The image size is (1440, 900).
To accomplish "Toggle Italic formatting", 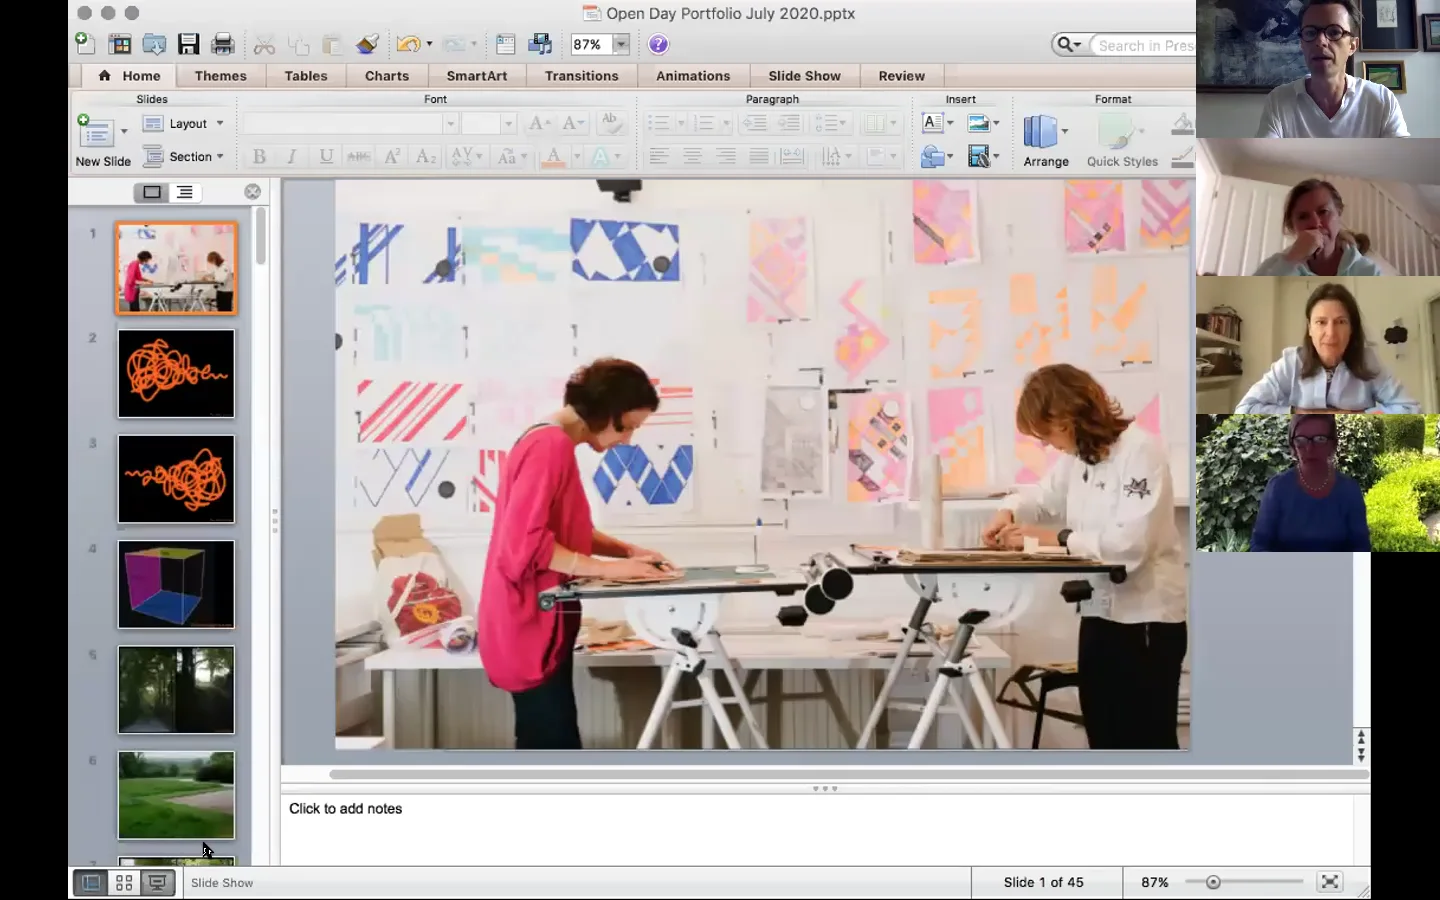I will pos(292,156).
